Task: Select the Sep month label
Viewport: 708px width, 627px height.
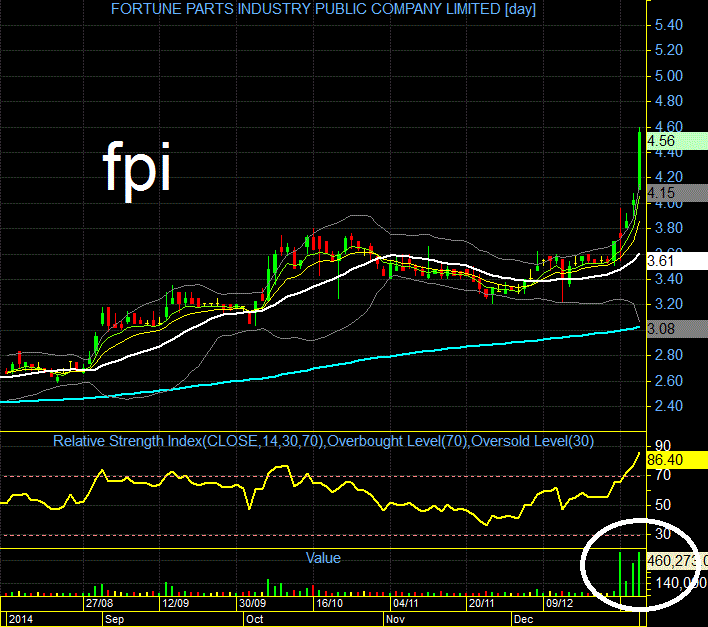Action: 114,619
